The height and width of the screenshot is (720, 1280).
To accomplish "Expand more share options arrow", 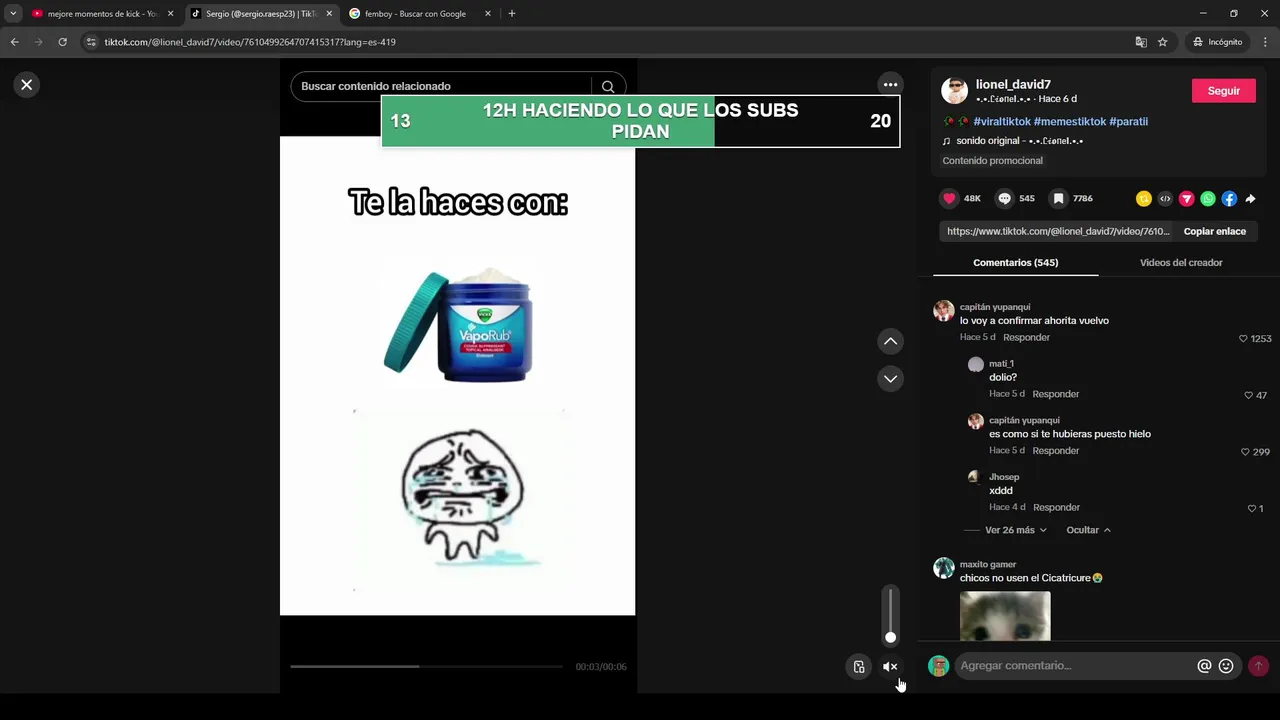I will 1250,199.
